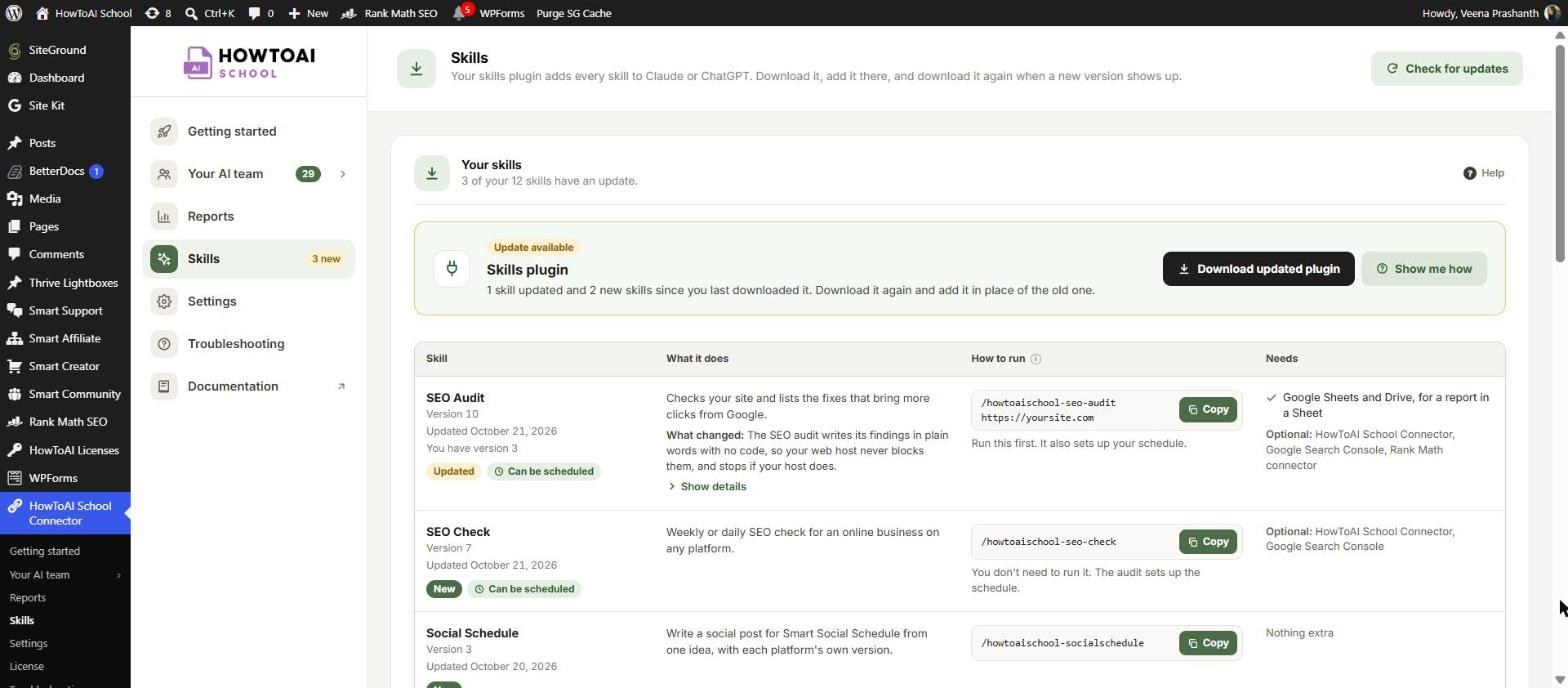Copy the Social Schedule command

1207,643
